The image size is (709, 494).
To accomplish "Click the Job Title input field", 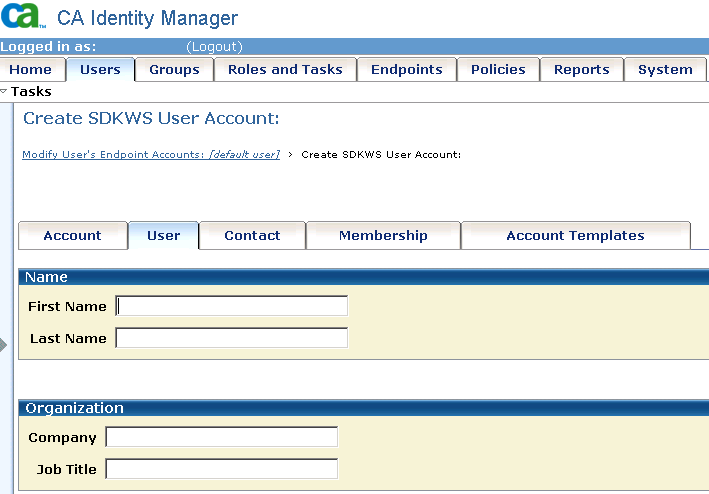I will pos(222,469).
